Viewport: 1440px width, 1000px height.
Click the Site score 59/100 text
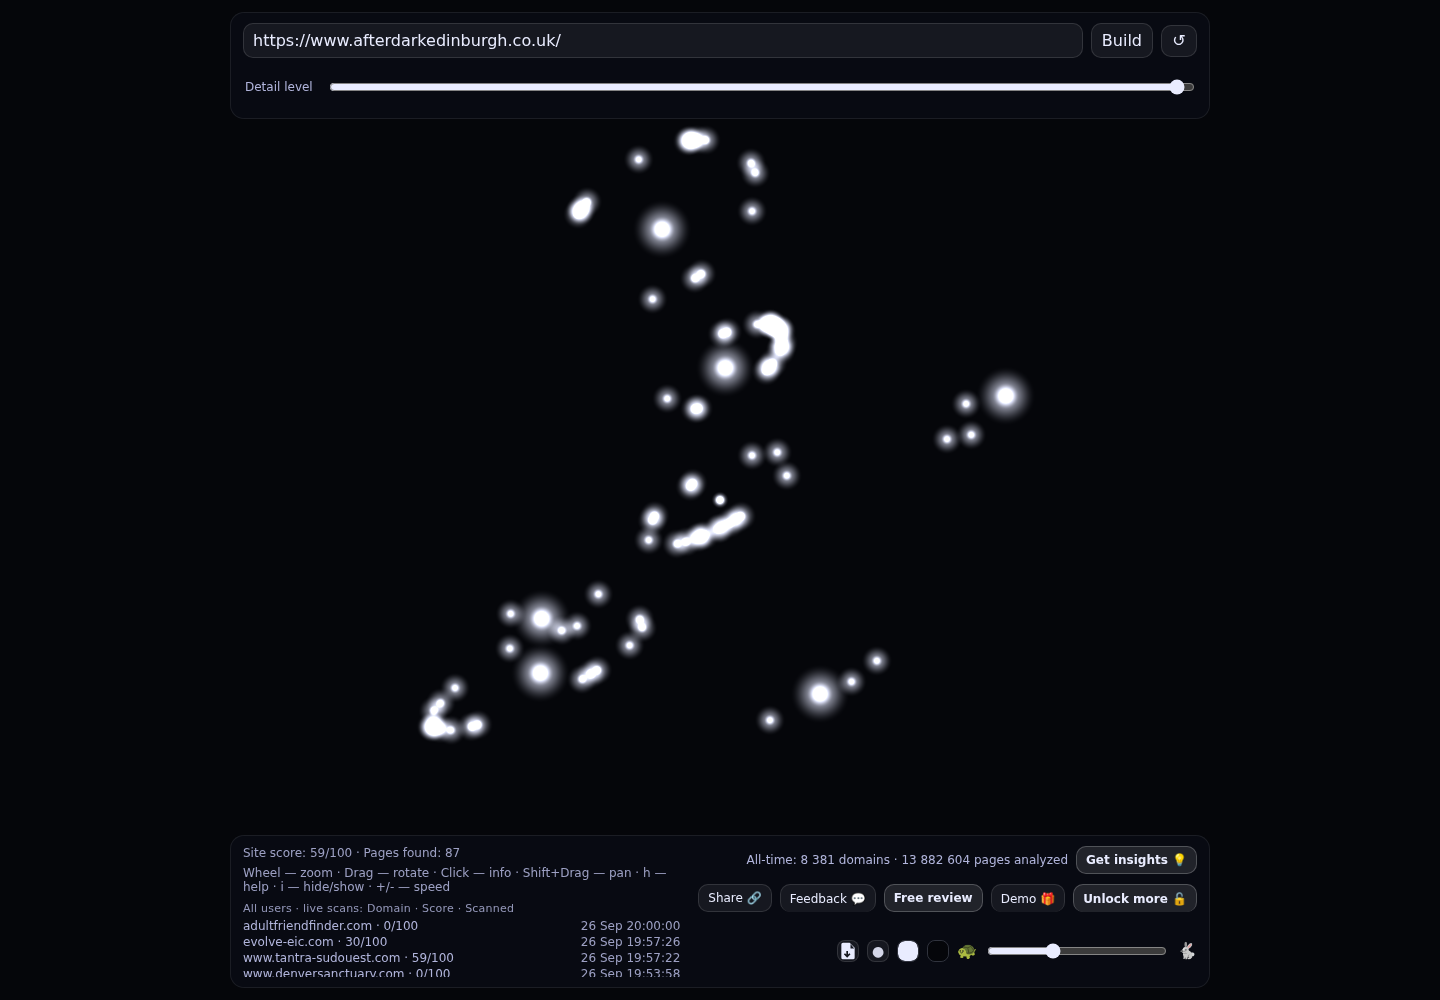(297, 853)
